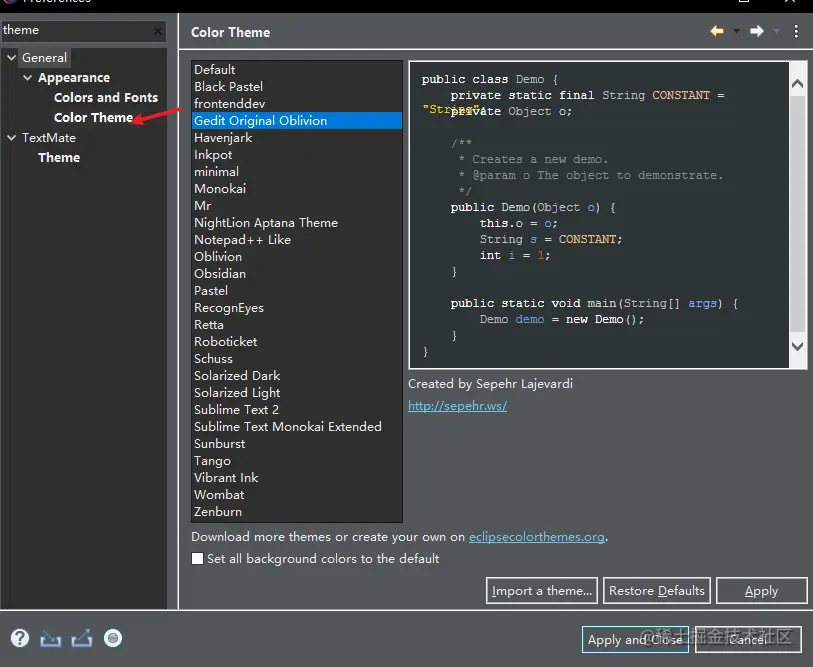Screen dimensions: 813x667
Task: Select the Vibrant Ink theme
Action: (297, 478)
